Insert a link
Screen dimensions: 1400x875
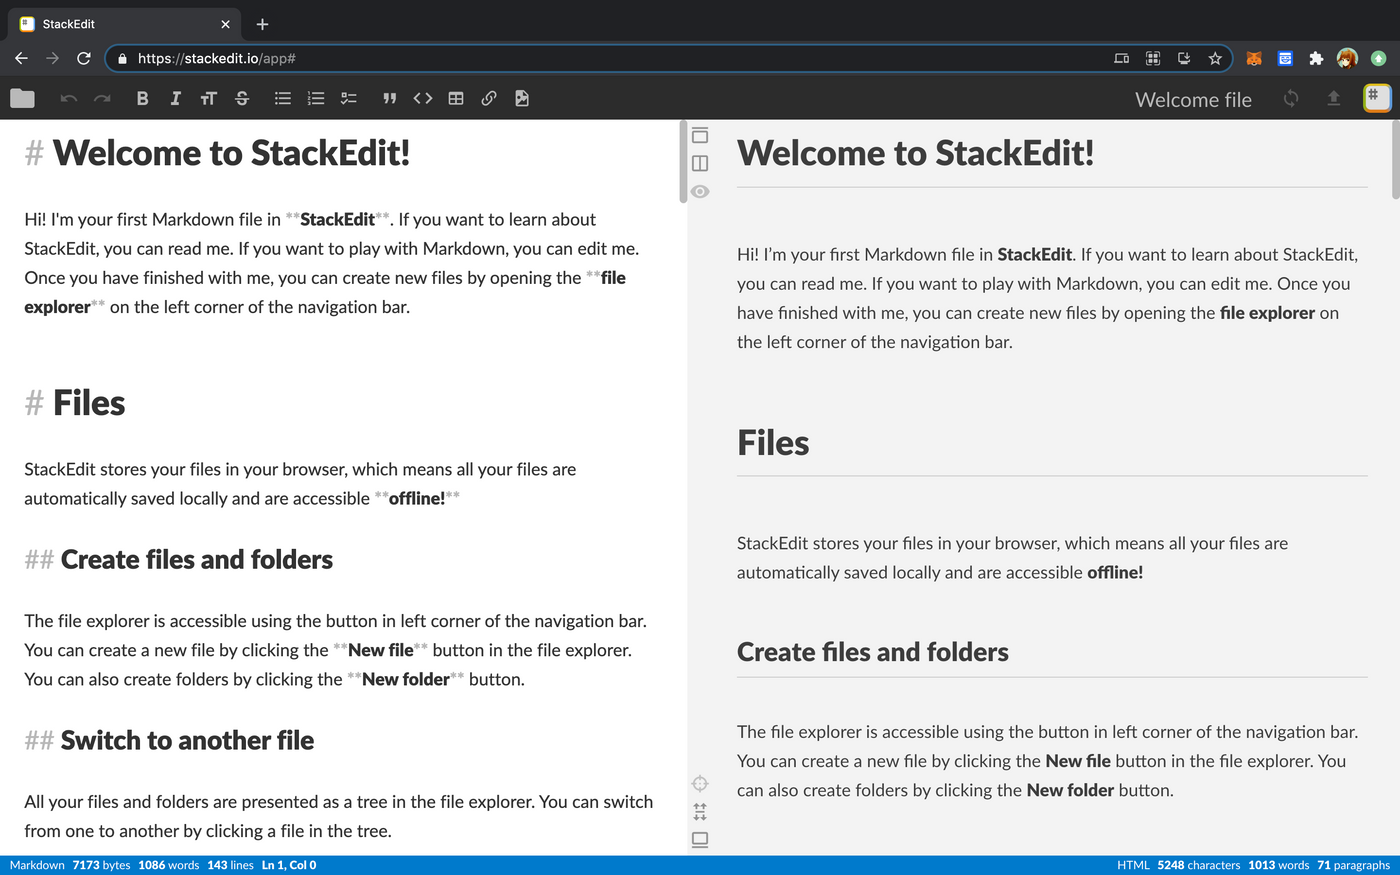point(489,98)
